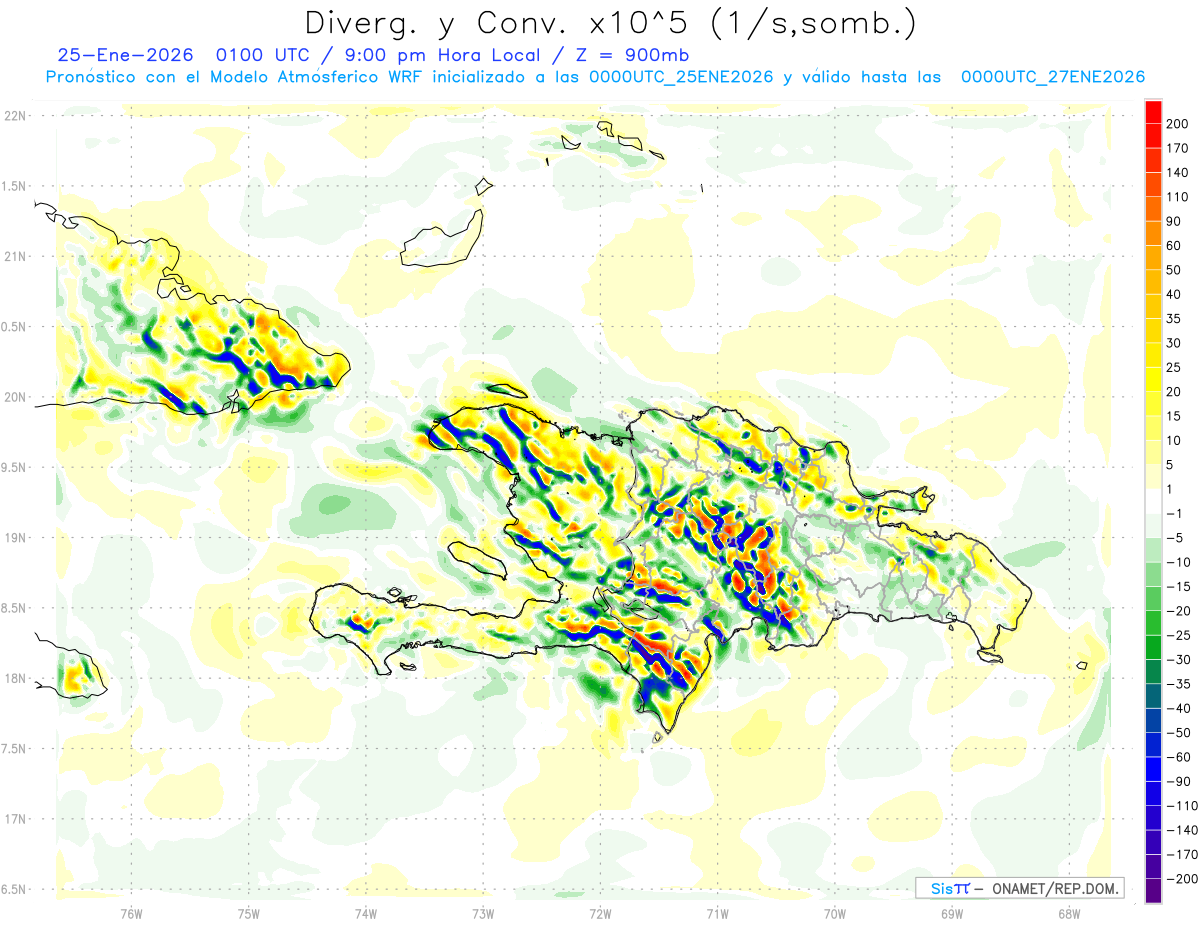
Task: Click the white swatch between 1 and -1
Action: coord(1153,501)
